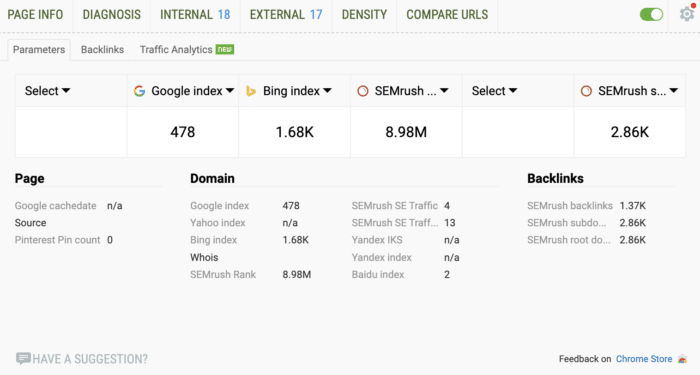Image resolution: width=700 pixels, height=375 pixels.
Task: Click the NEW badge on Traffic Analytics
Action: click(x=225, y=50)
